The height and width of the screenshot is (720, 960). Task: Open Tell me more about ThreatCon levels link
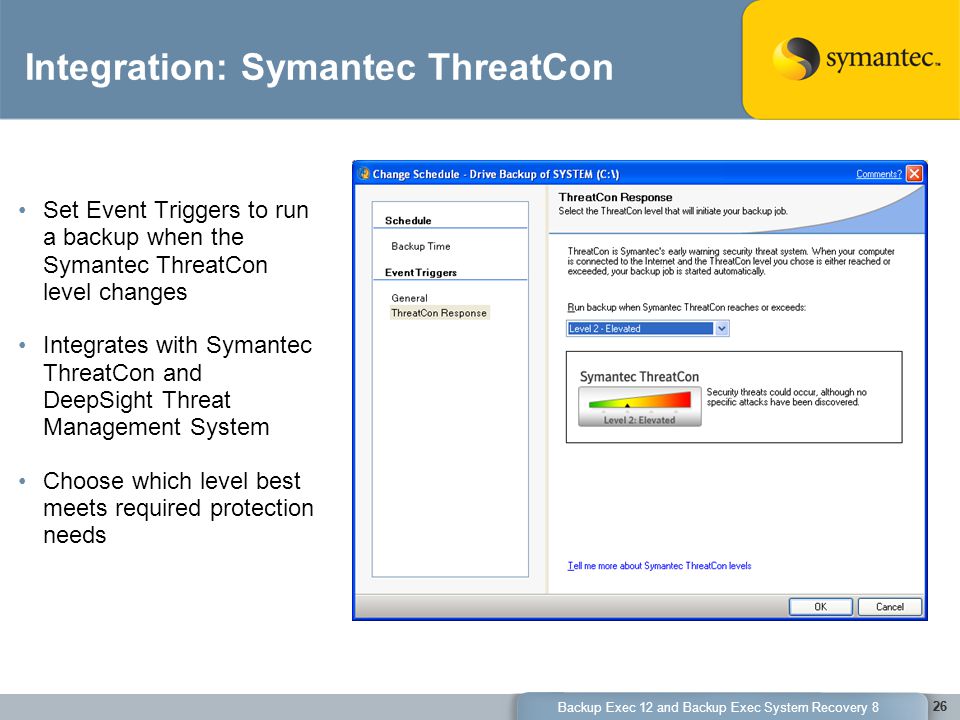[659, 566]
